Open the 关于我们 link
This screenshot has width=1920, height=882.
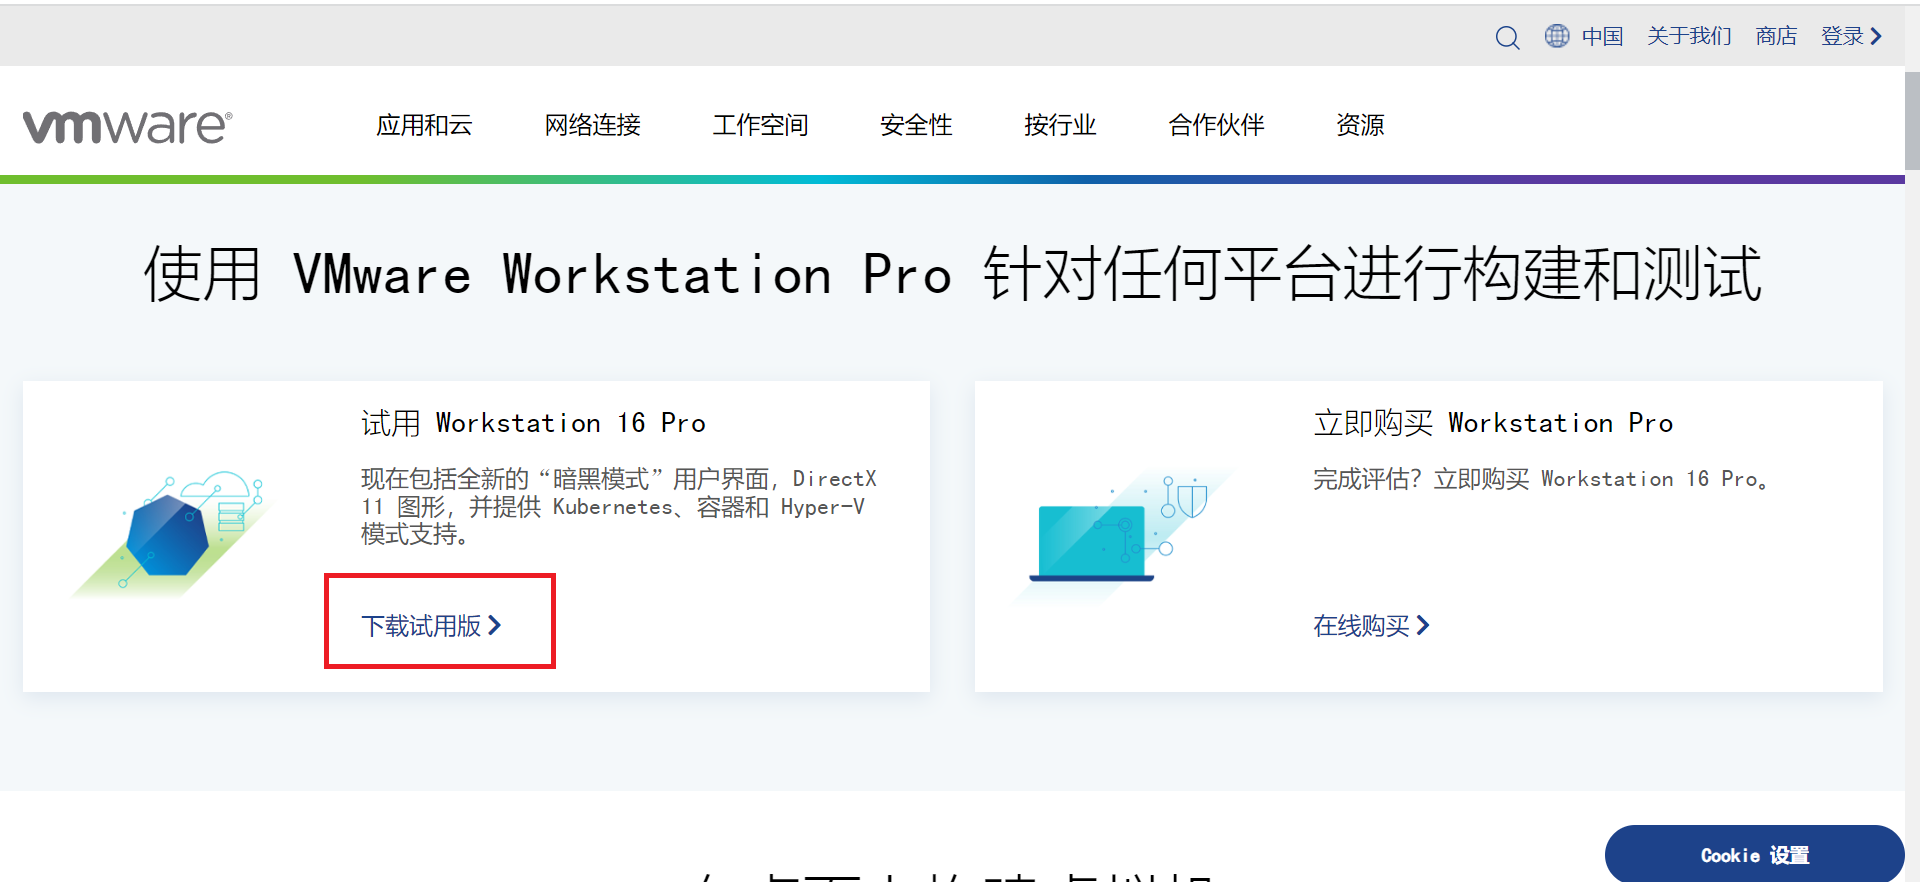(1689, 36)
